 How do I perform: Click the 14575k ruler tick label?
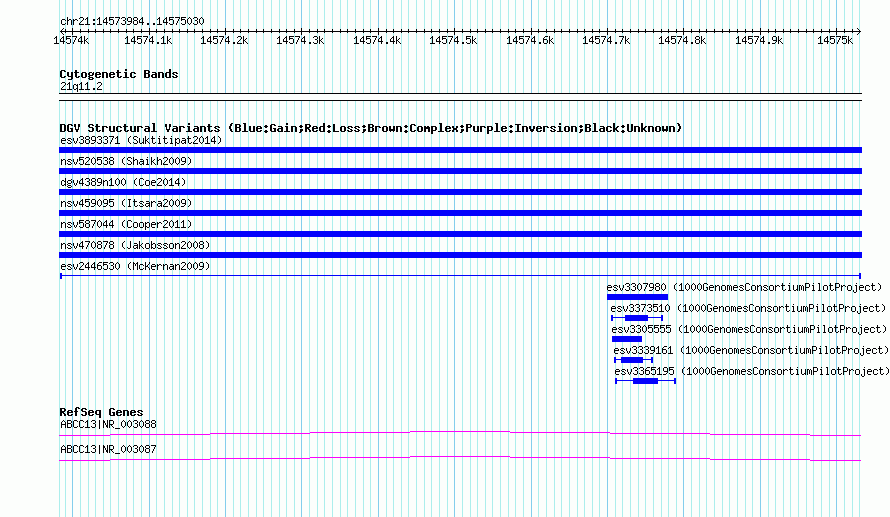[x=835, y=40]
